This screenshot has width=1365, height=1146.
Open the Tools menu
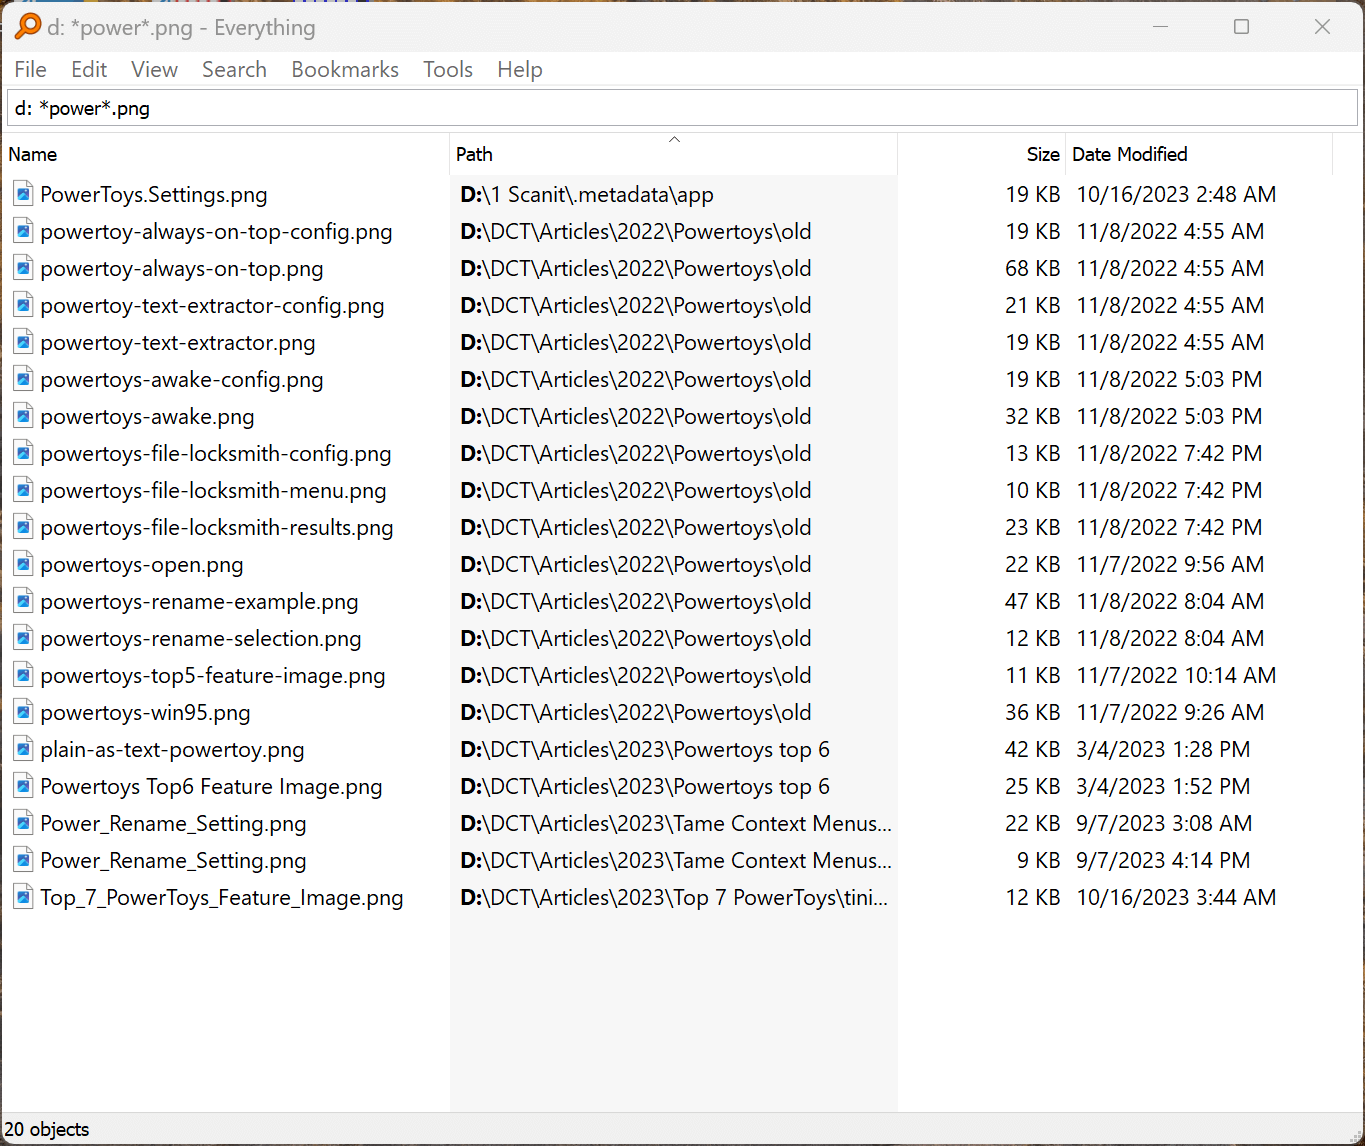pyautogui.click(x=447, y=69)
